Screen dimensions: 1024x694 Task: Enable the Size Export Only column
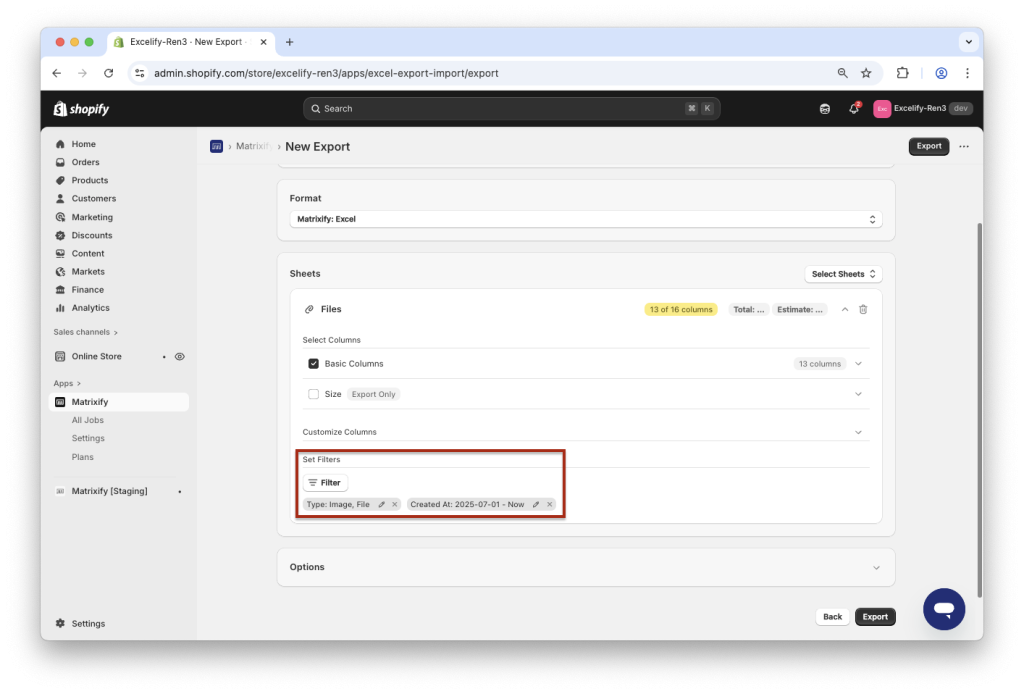pyautogui.click(x=313, y=394)
